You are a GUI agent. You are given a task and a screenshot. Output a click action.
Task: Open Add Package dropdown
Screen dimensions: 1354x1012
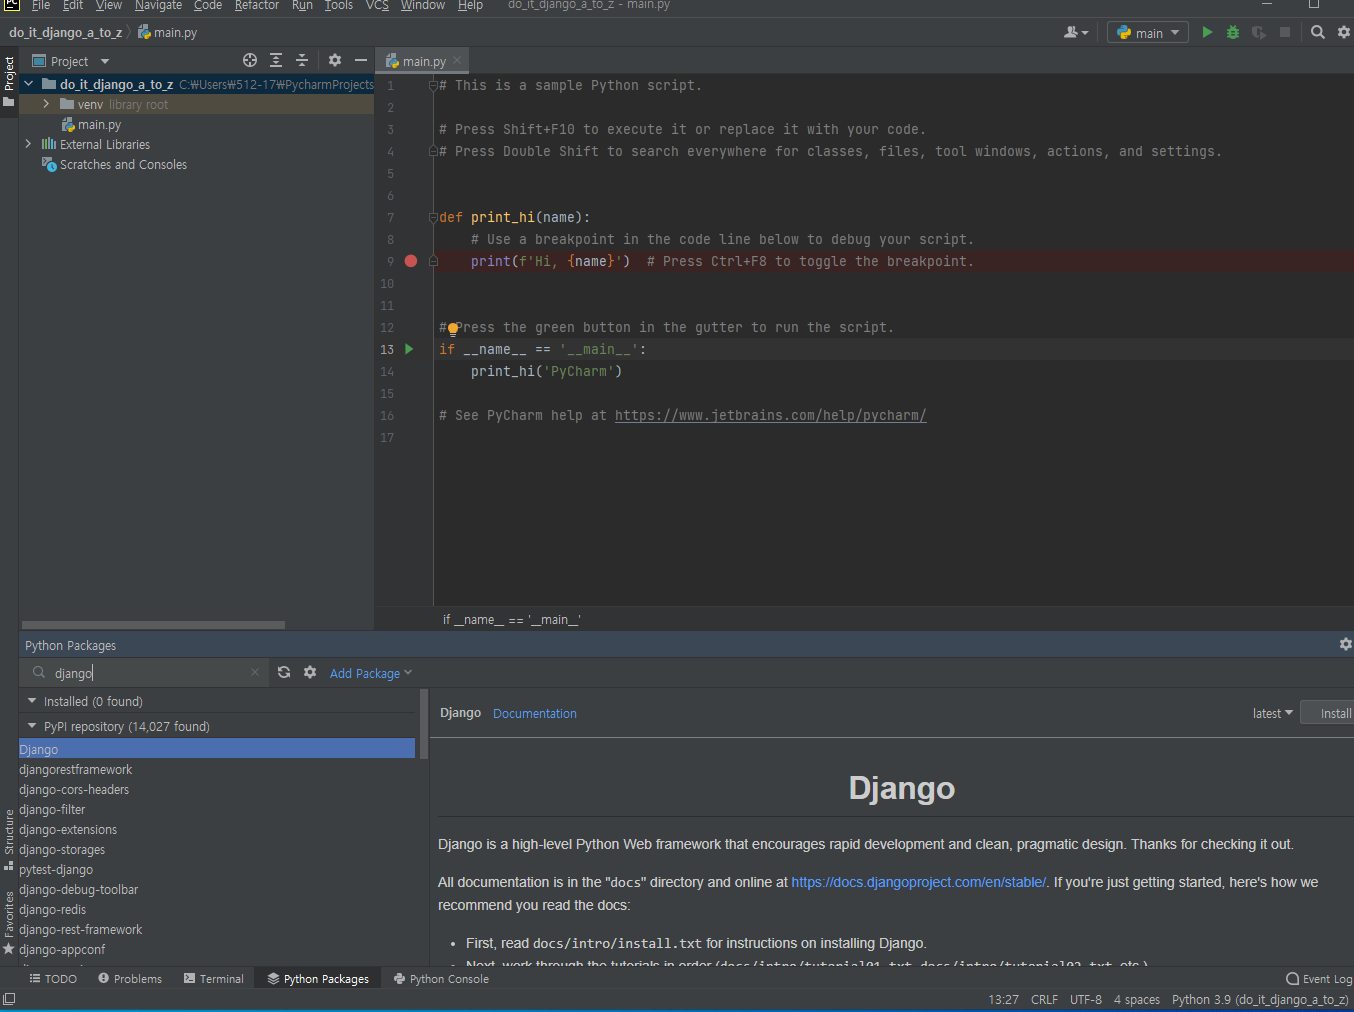tap(371, 673)
